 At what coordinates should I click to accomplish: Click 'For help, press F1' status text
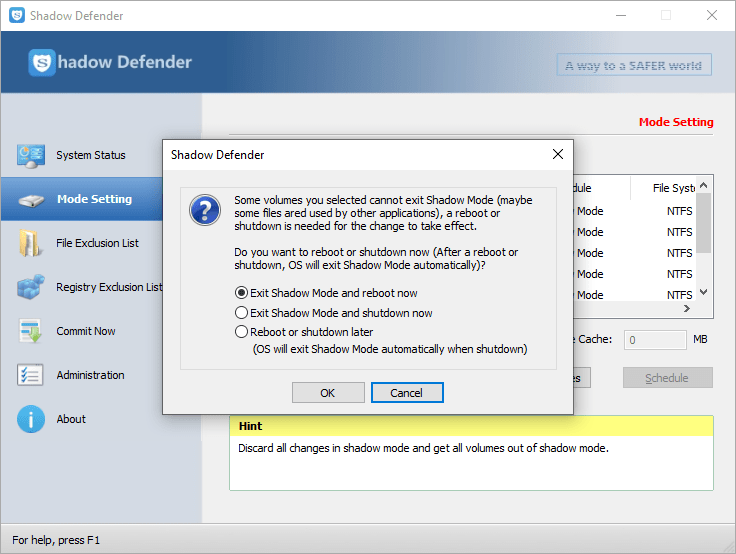(56, 540)
